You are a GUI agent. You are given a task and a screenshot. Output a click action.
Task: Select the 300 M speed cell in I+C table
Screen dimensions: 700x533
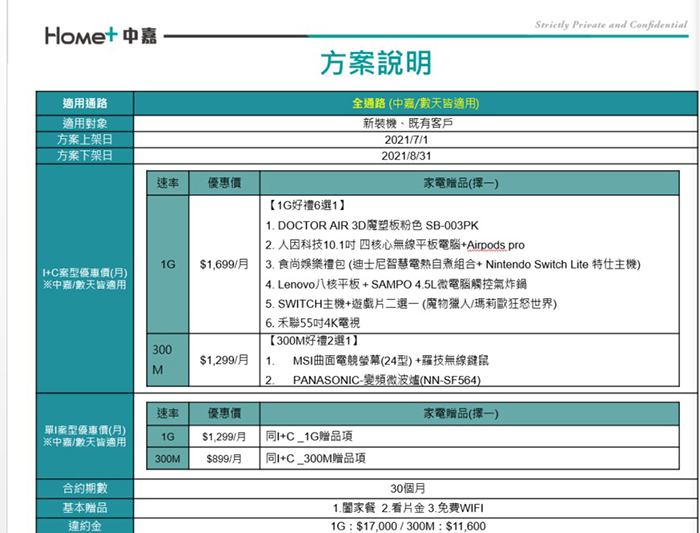click(x=168, y=360)
